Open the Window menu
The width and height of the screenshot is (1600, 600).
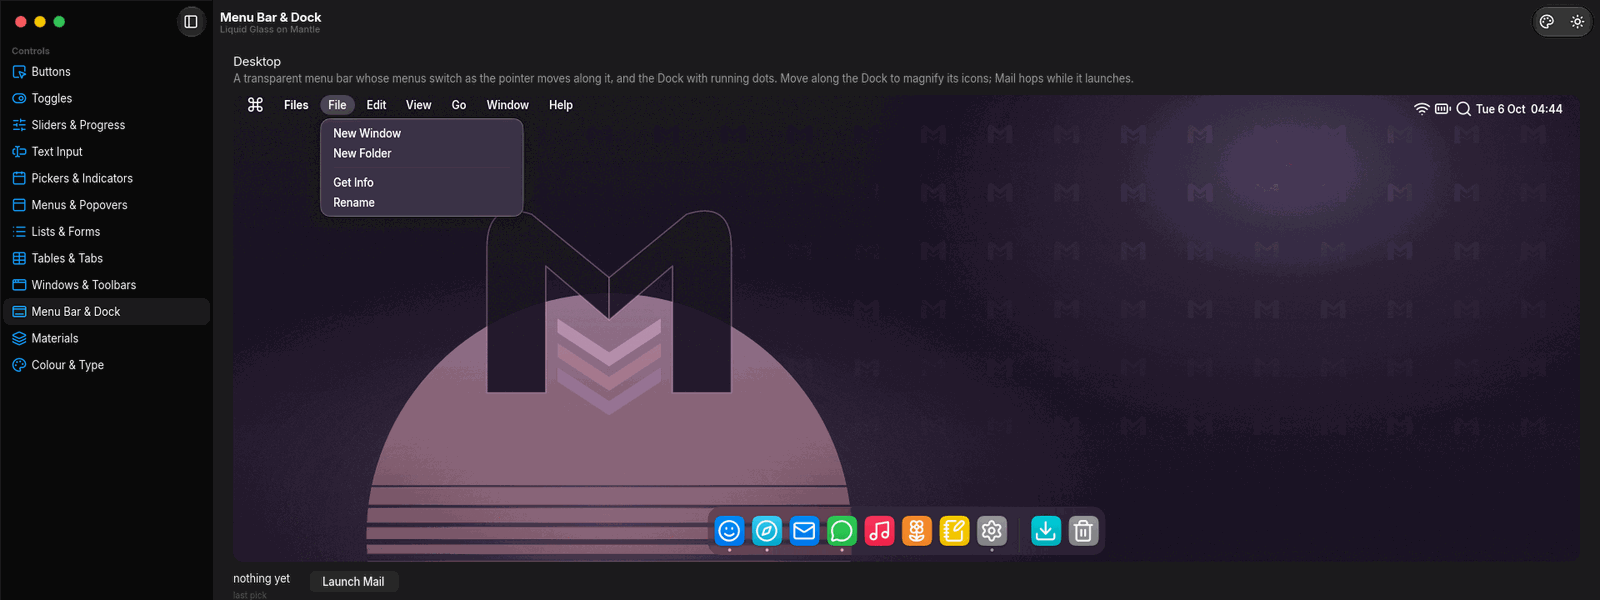click(507, 105)
